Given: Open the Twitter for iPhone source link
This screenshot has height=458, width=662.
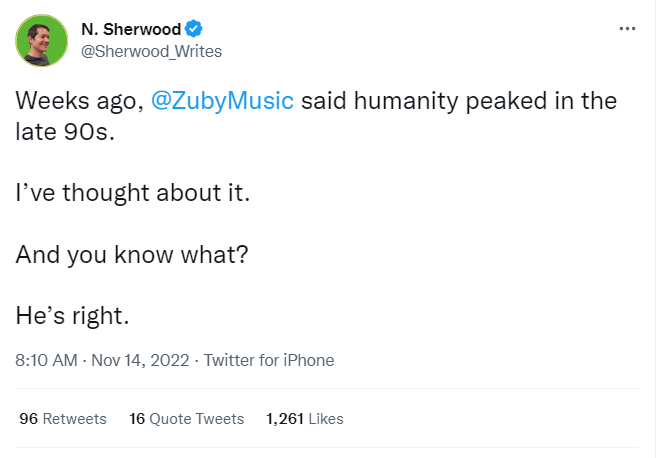Looking at the screenshot, I should 269,360.
